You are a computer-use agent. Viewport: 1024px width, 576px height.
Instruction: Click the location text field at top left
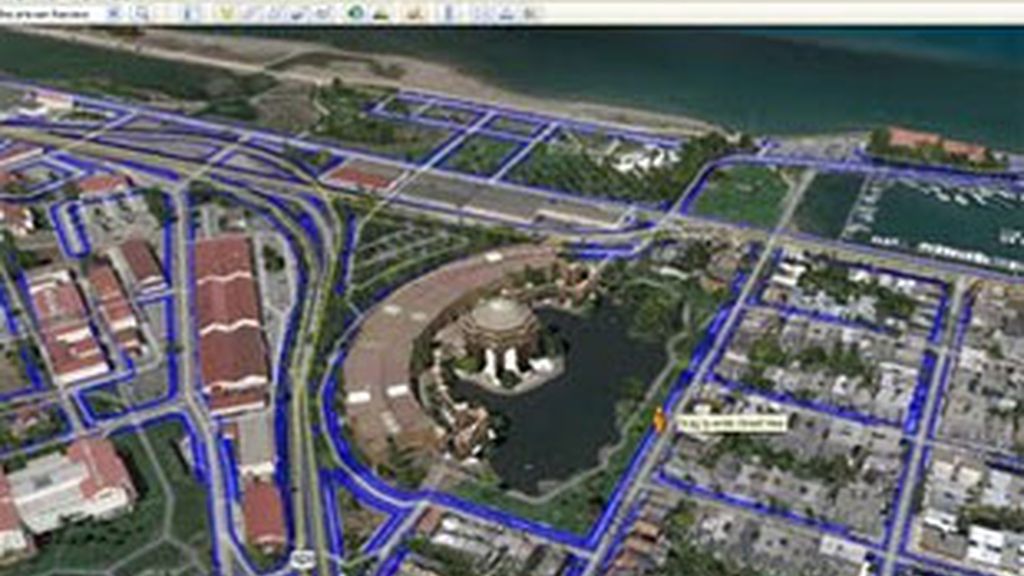coord(50,13)
